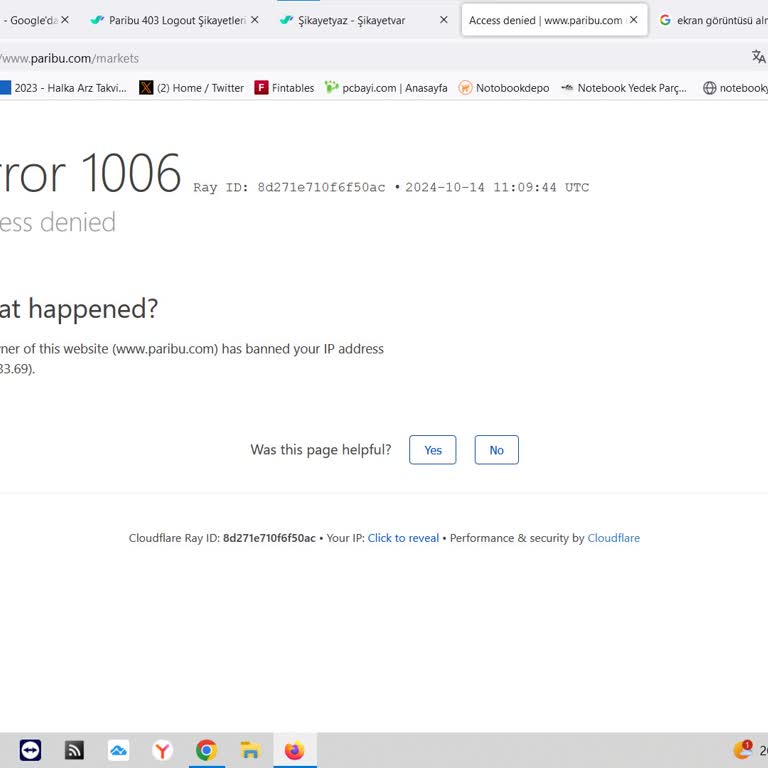Click the Notebook Yedek Parça favicon
This screenshot has width=768, height=768.
coord(567,88)
